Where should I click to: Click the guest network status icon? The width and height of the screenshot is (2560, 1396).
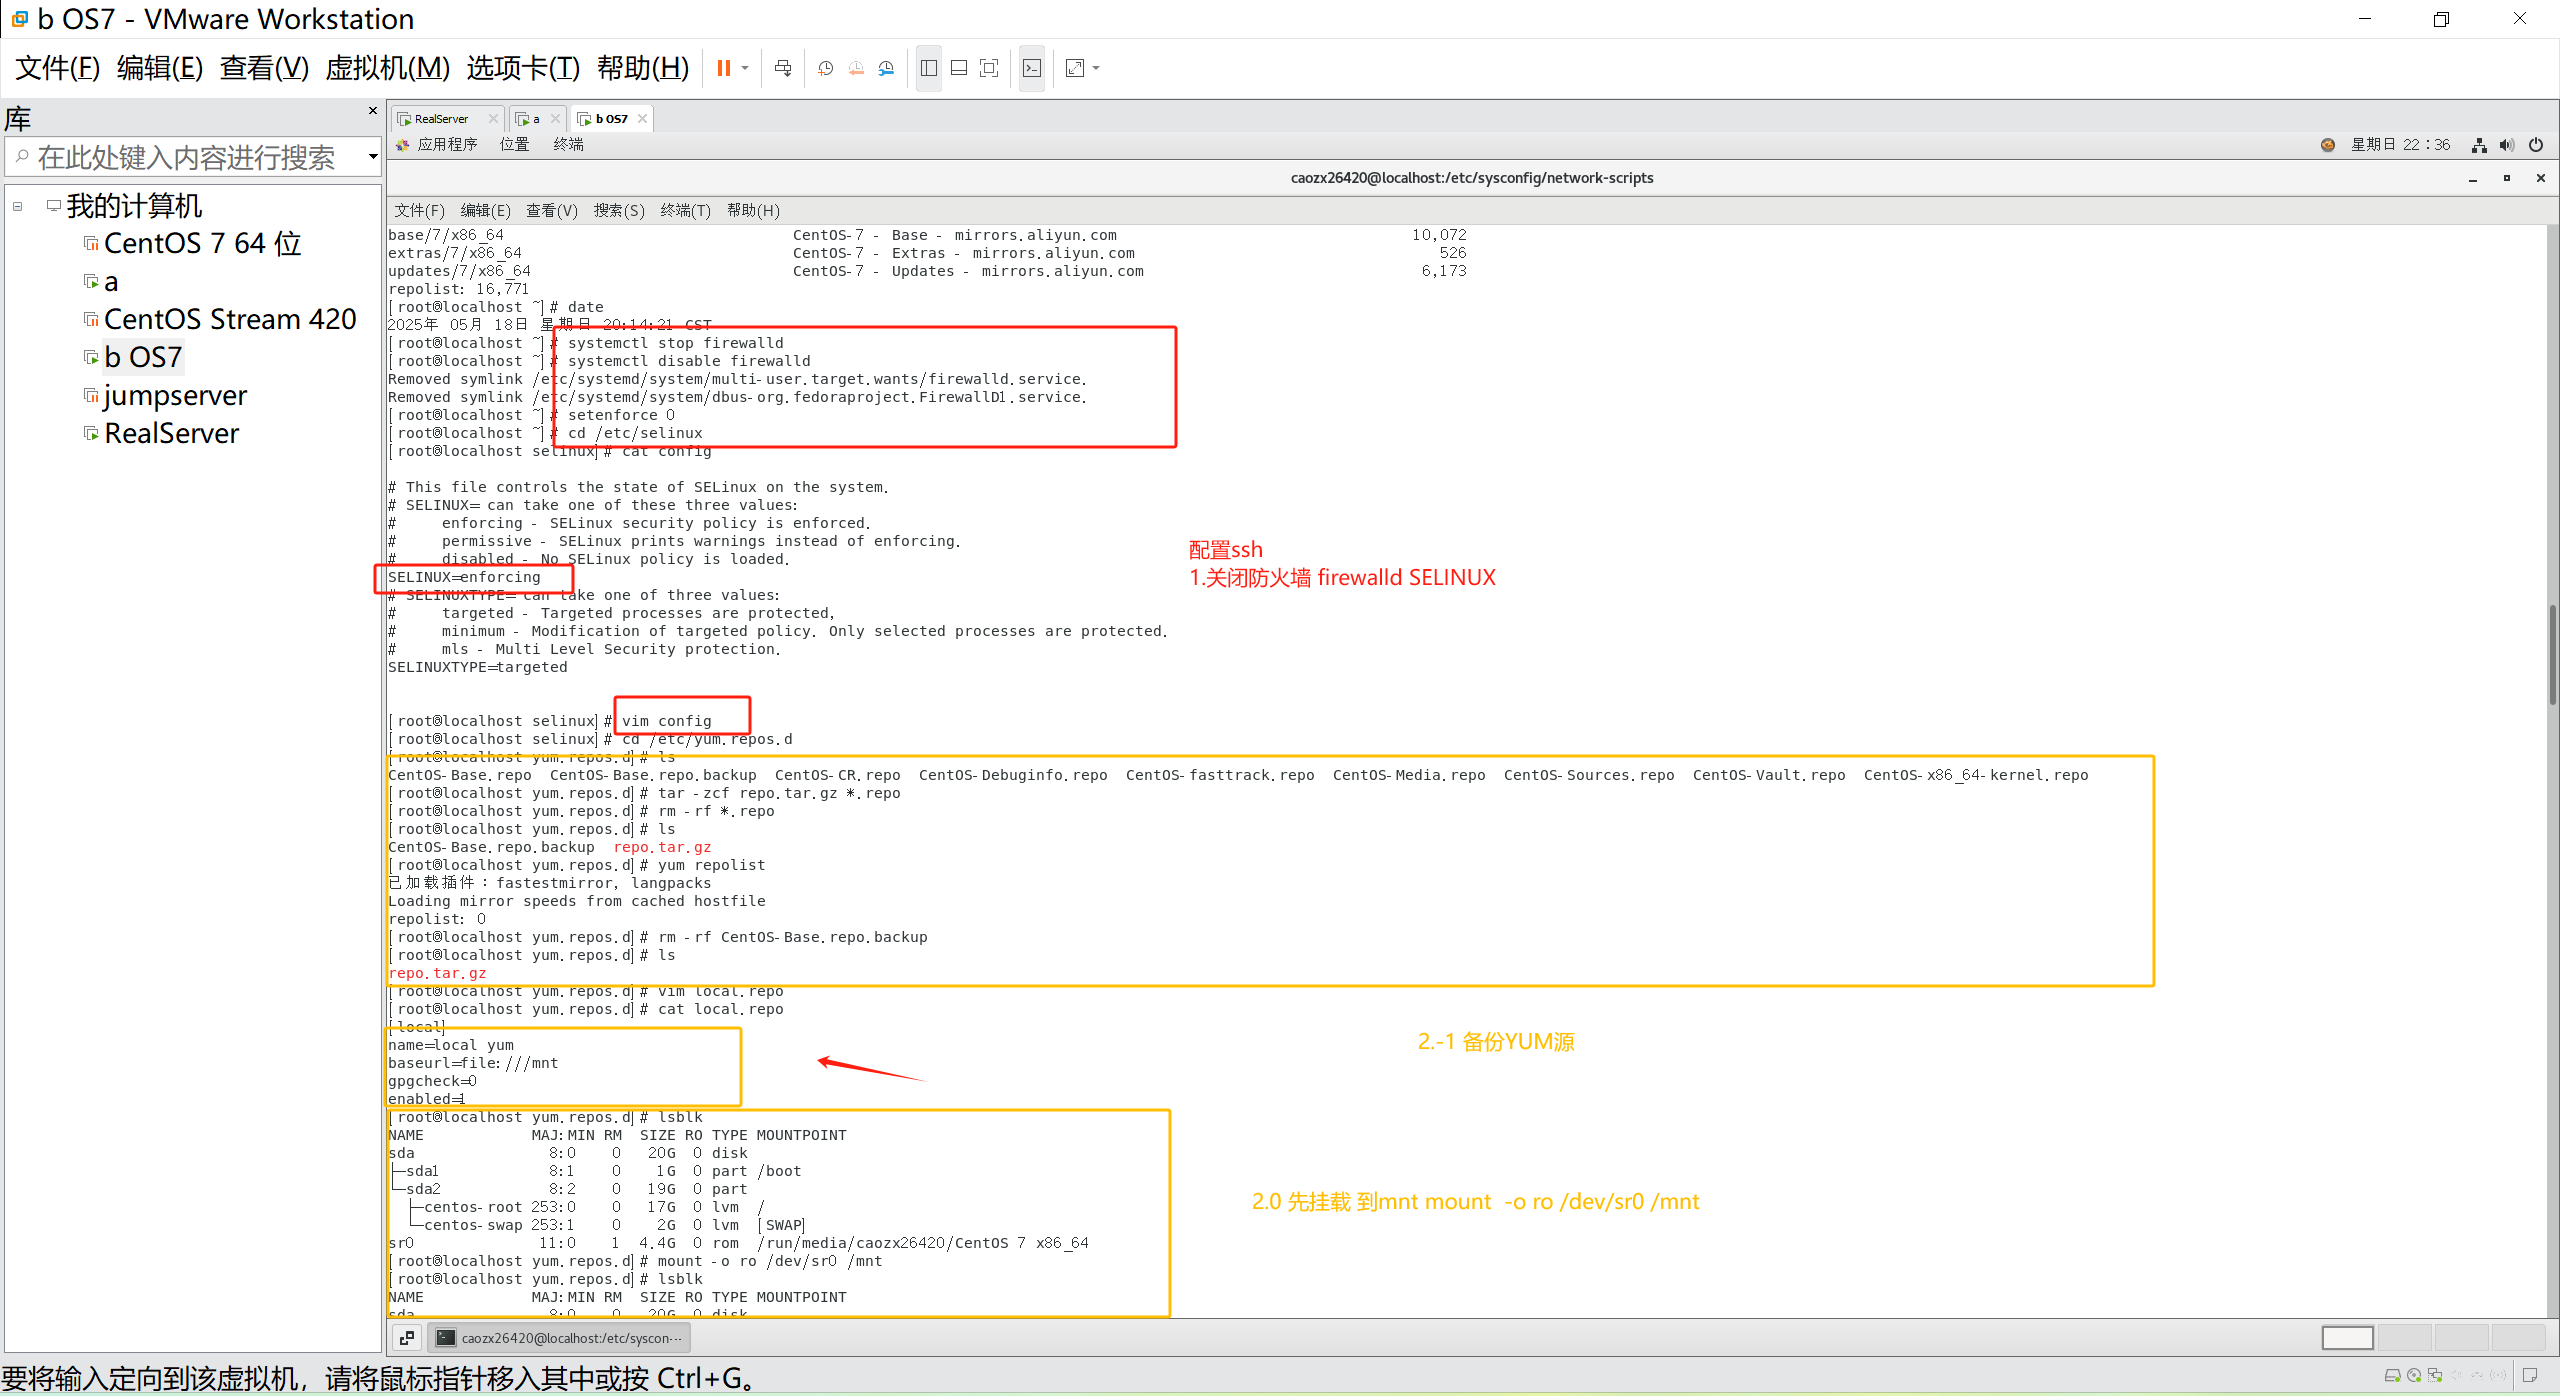click(2479, 145)
